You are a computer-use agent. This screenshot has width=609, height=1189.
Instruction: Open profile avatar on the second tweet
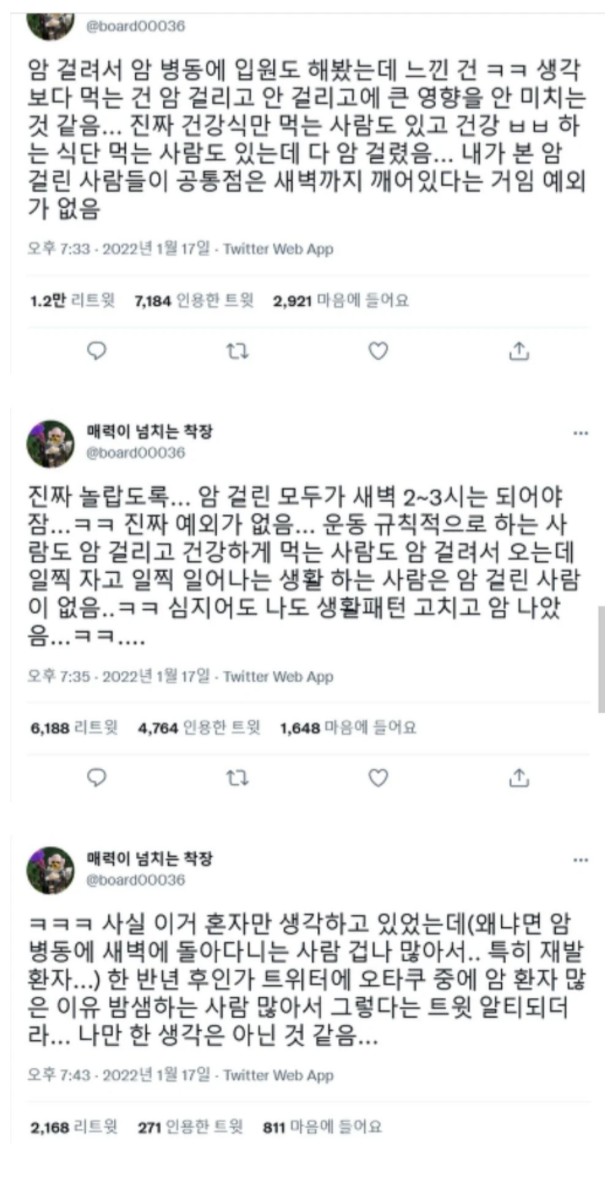(x=51, y=444)
